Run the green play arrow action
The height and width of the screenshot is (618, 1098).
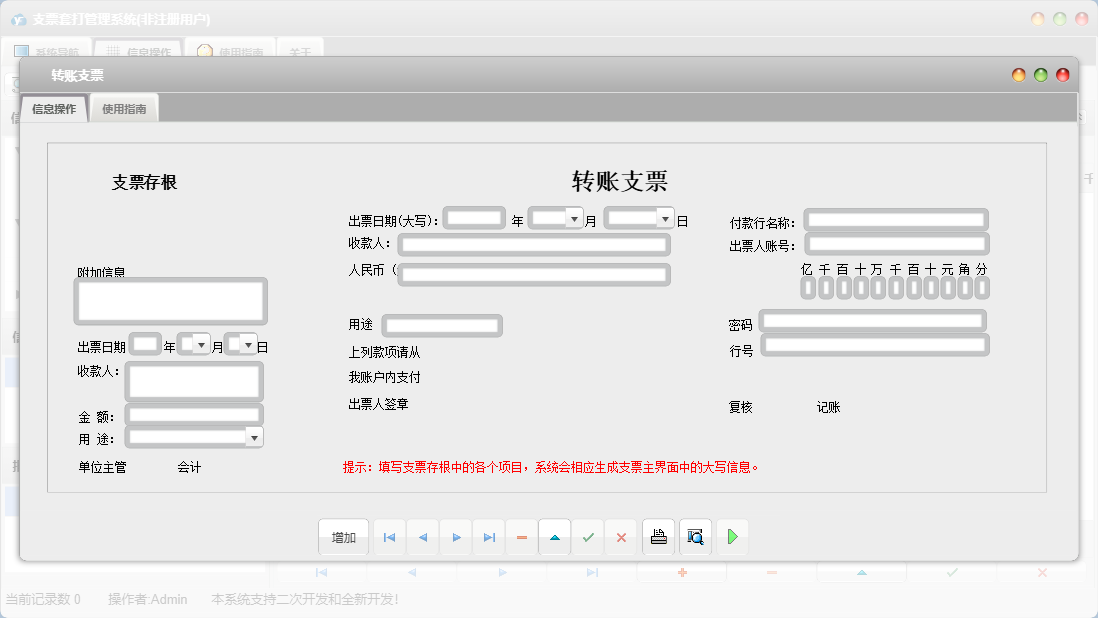(732, 537)
